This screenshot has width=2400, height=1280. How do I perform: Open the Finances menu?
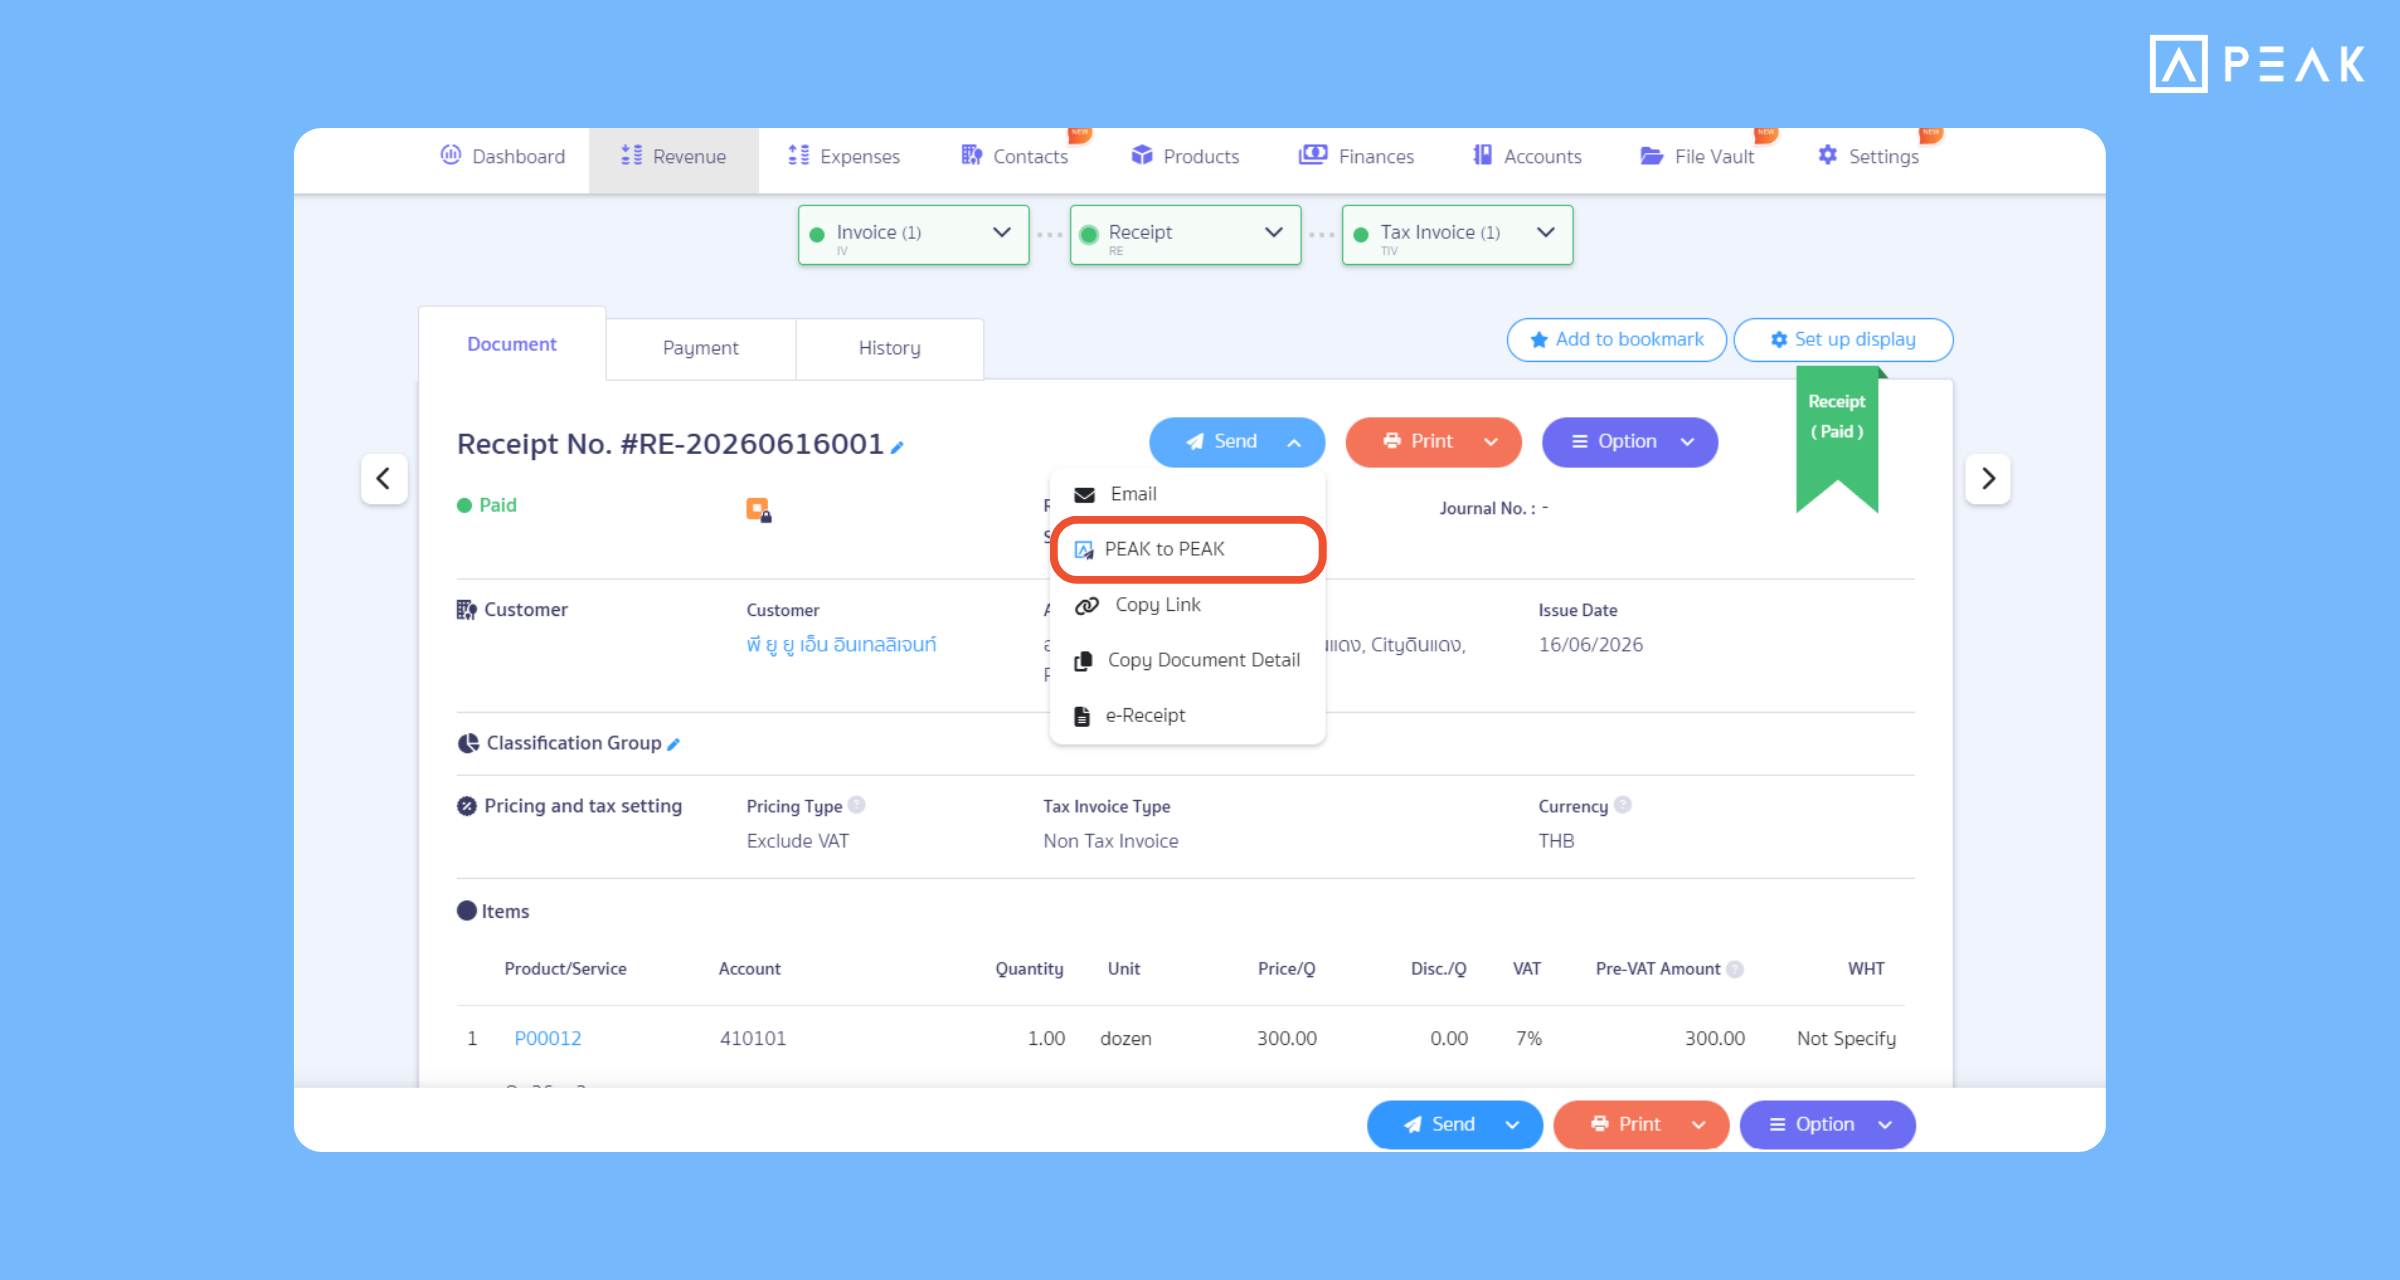click(x=1356, y=156)
